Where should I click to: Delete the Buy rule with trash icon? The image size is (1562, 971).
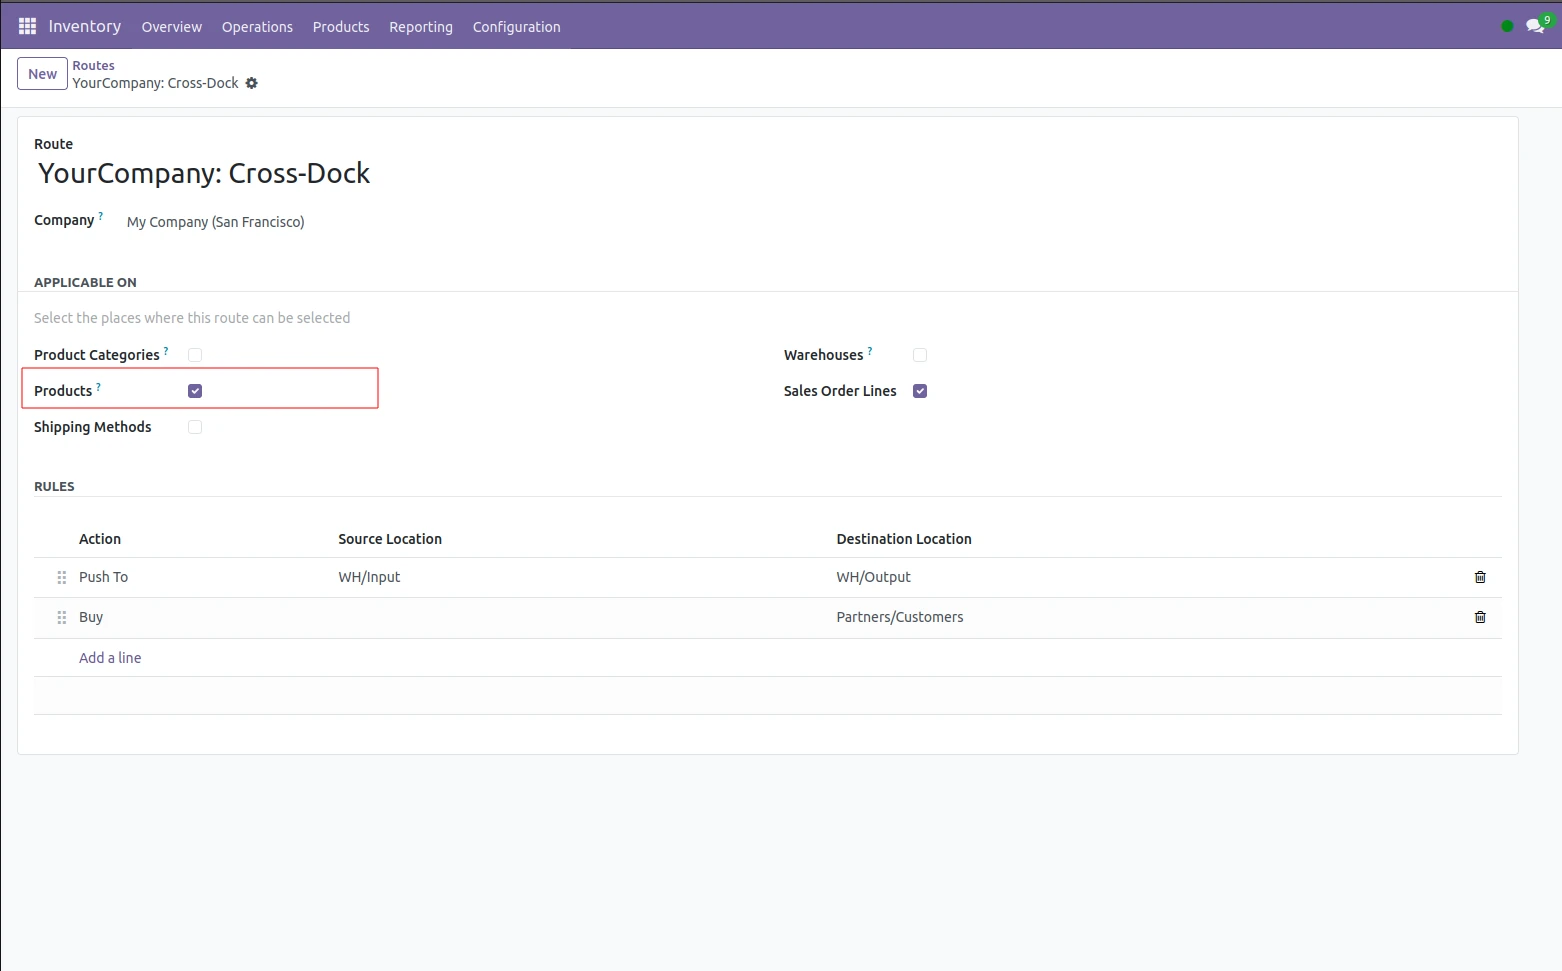[1480, 617]
